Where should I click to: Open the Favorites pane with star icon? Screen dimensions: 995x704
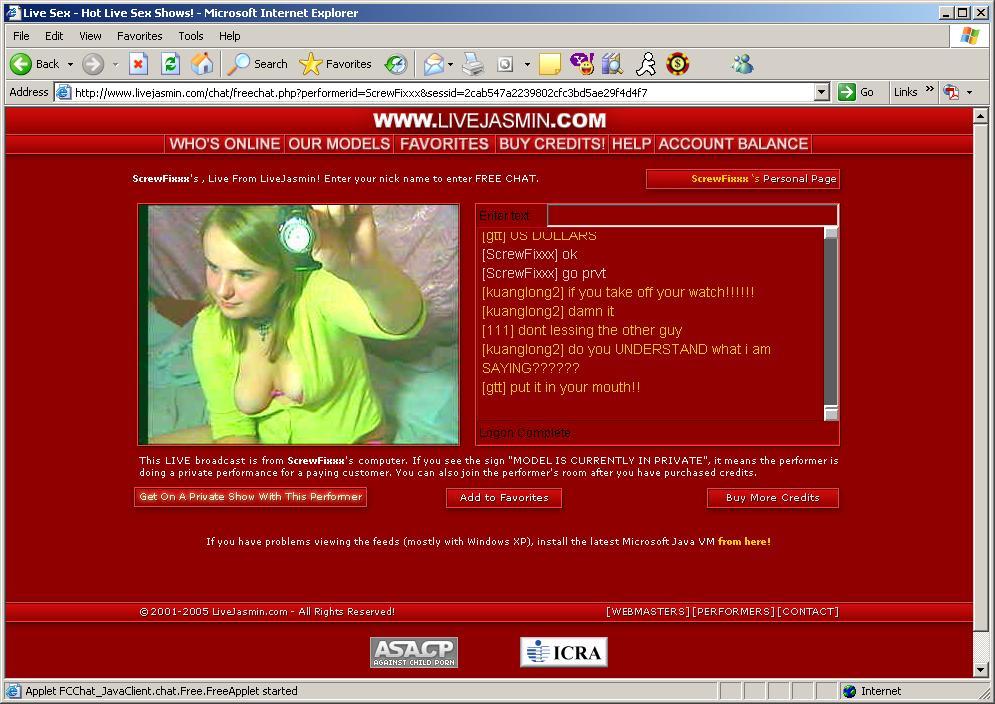310,64
